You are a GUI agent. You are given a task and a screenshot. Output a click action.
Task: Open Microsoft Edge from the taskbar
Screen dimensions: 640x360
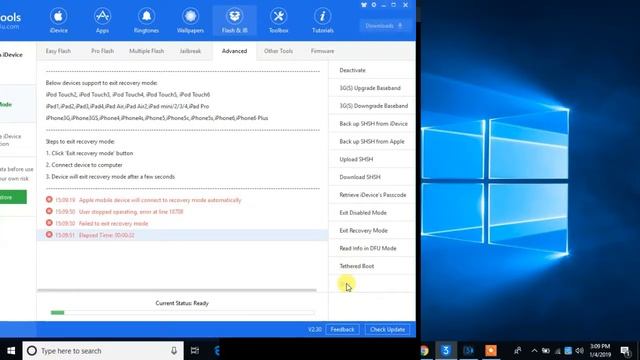(x=217, y=351)
